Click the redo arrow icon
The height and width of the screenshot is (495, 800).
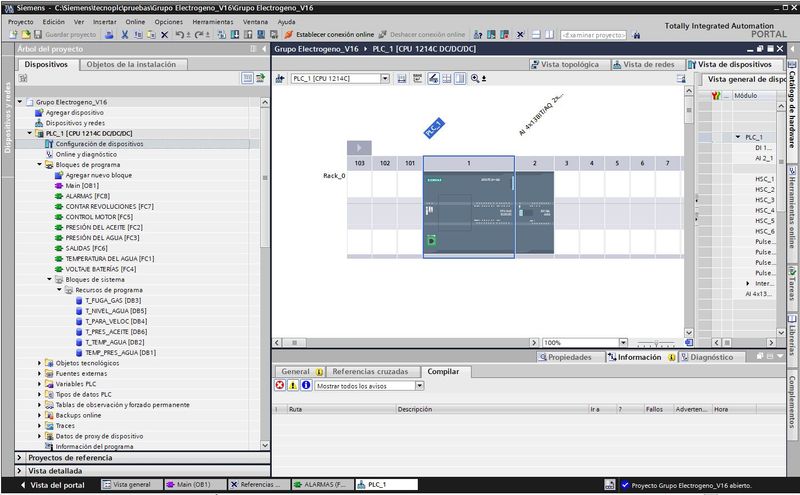[199, 35]
